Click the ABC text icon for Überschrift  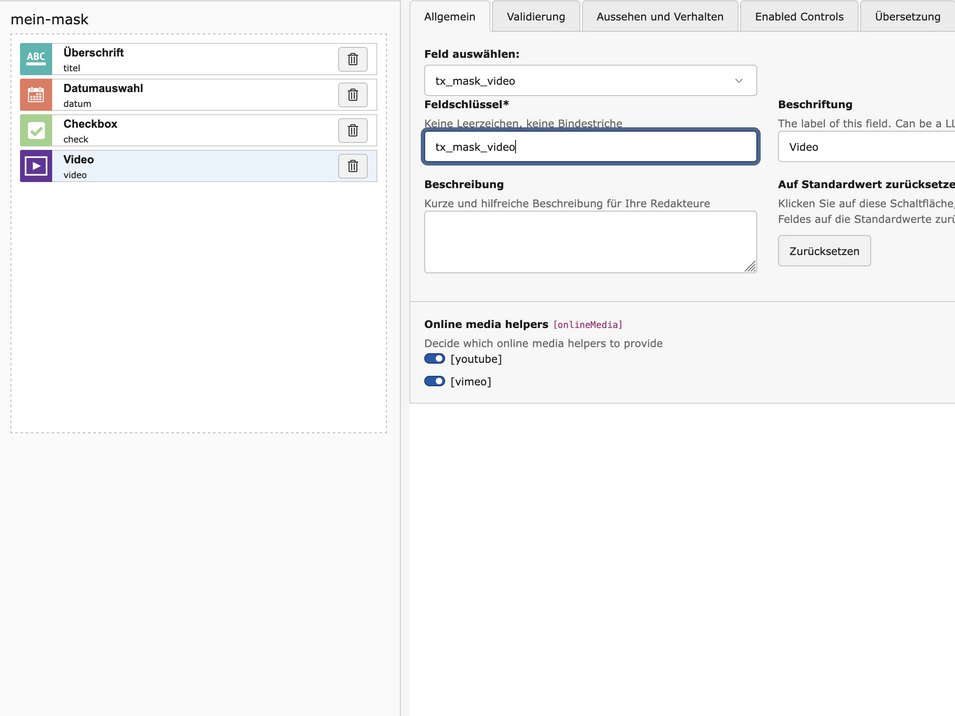[x=36, y=59]
